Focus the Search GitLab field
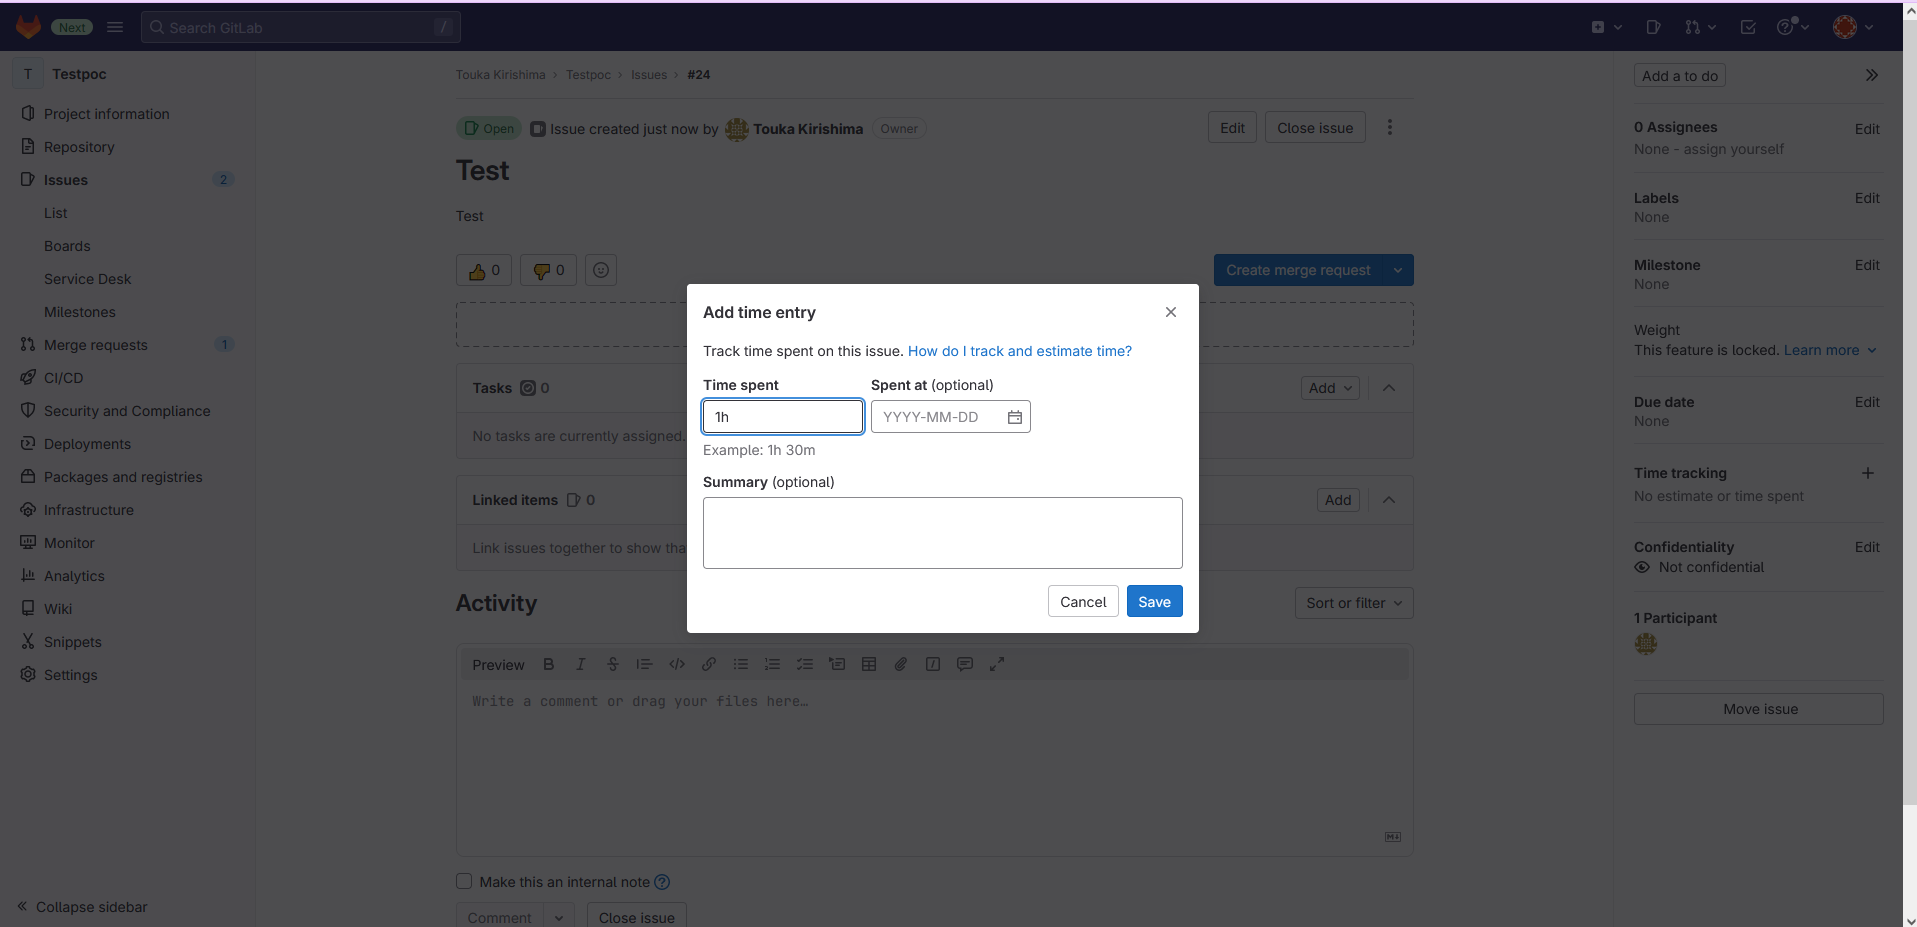This screenshot has width=1917, height=927. click(301, 27)
